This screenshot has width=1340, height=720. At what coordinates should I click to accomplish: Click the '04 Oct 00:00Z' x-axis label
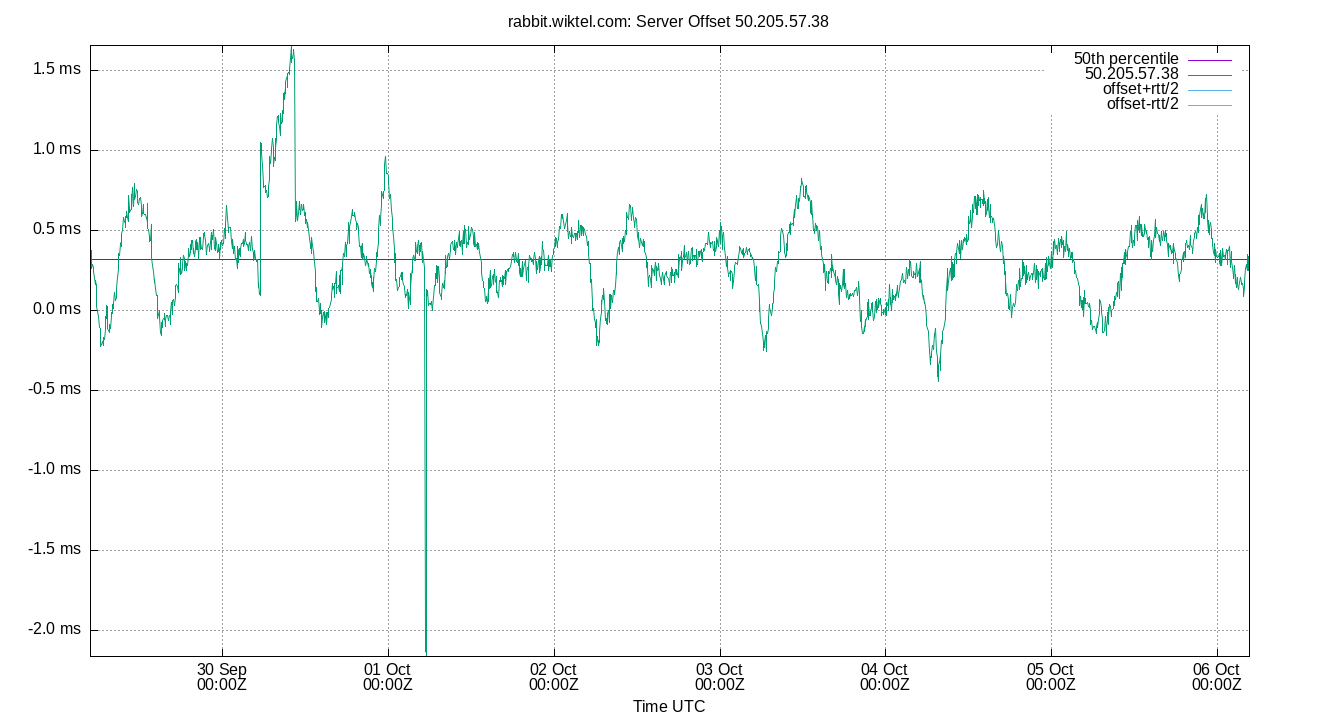coord(885,677)
